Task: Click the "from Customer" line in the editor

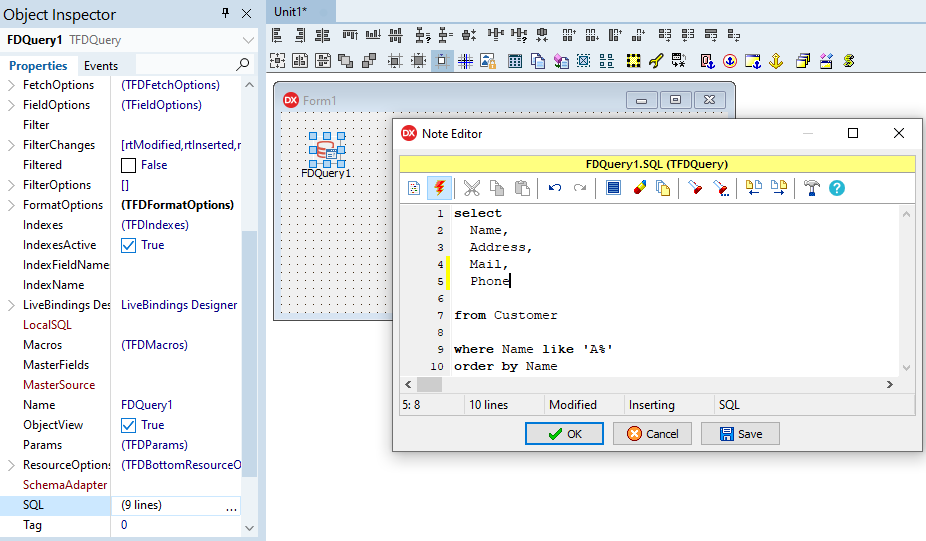Action: point(506,315)
